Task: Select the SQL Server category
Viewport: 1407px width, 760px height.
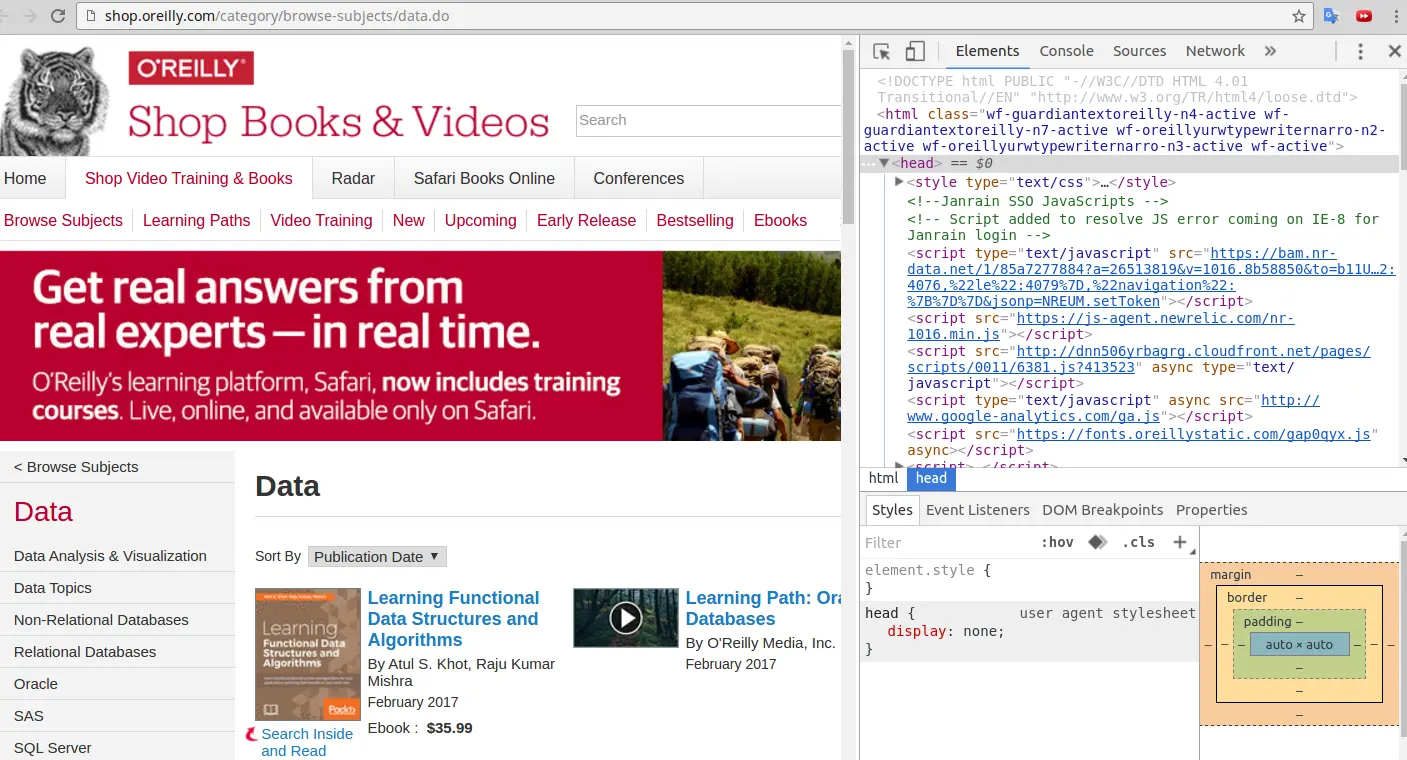Action: pos(53,748)
